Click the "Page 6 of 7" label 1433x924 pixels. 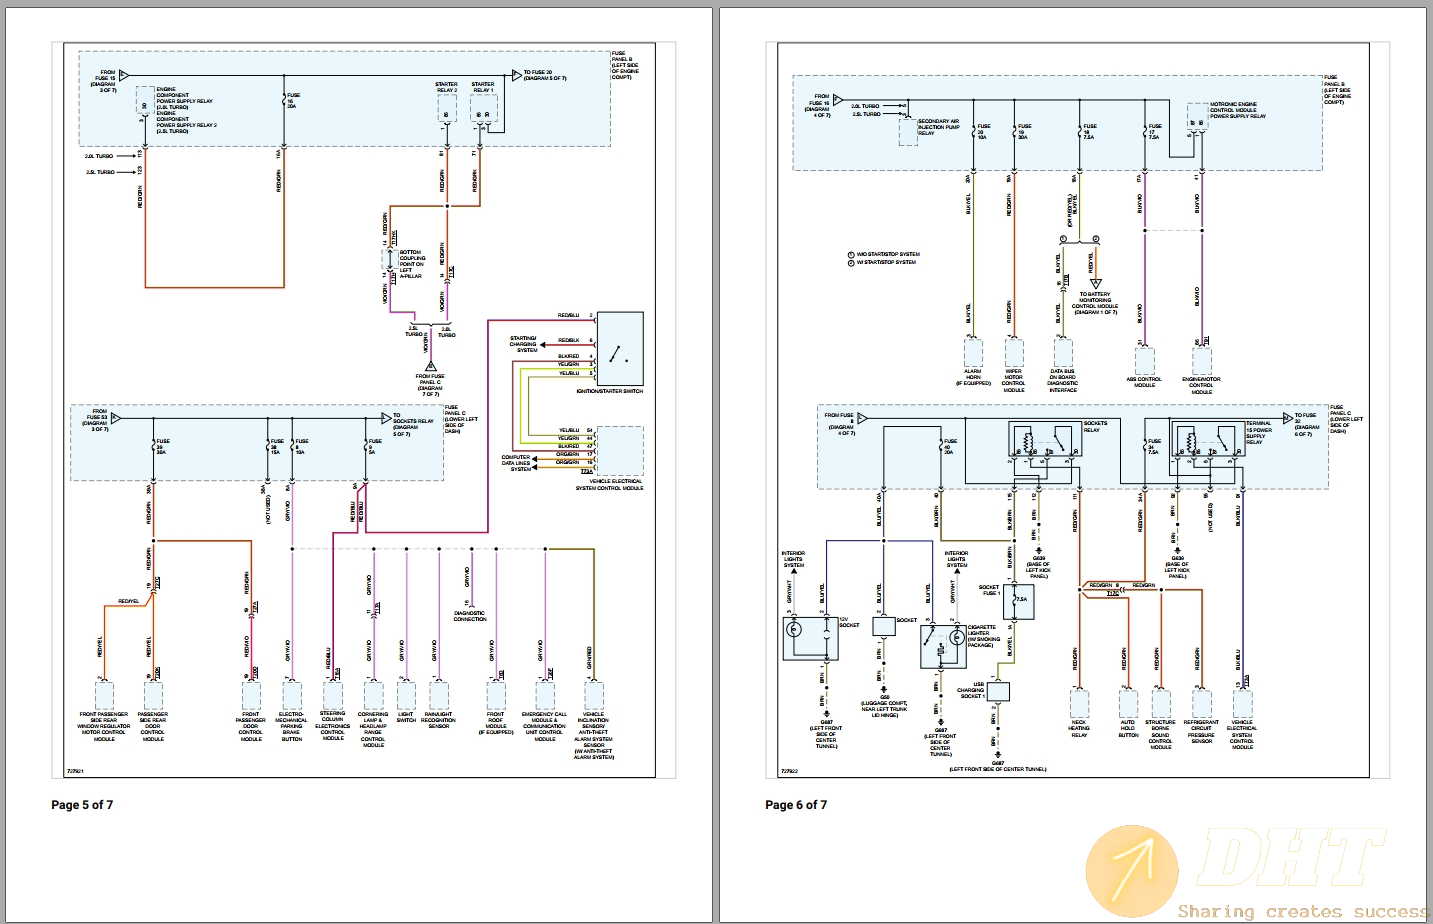[796, 805]
